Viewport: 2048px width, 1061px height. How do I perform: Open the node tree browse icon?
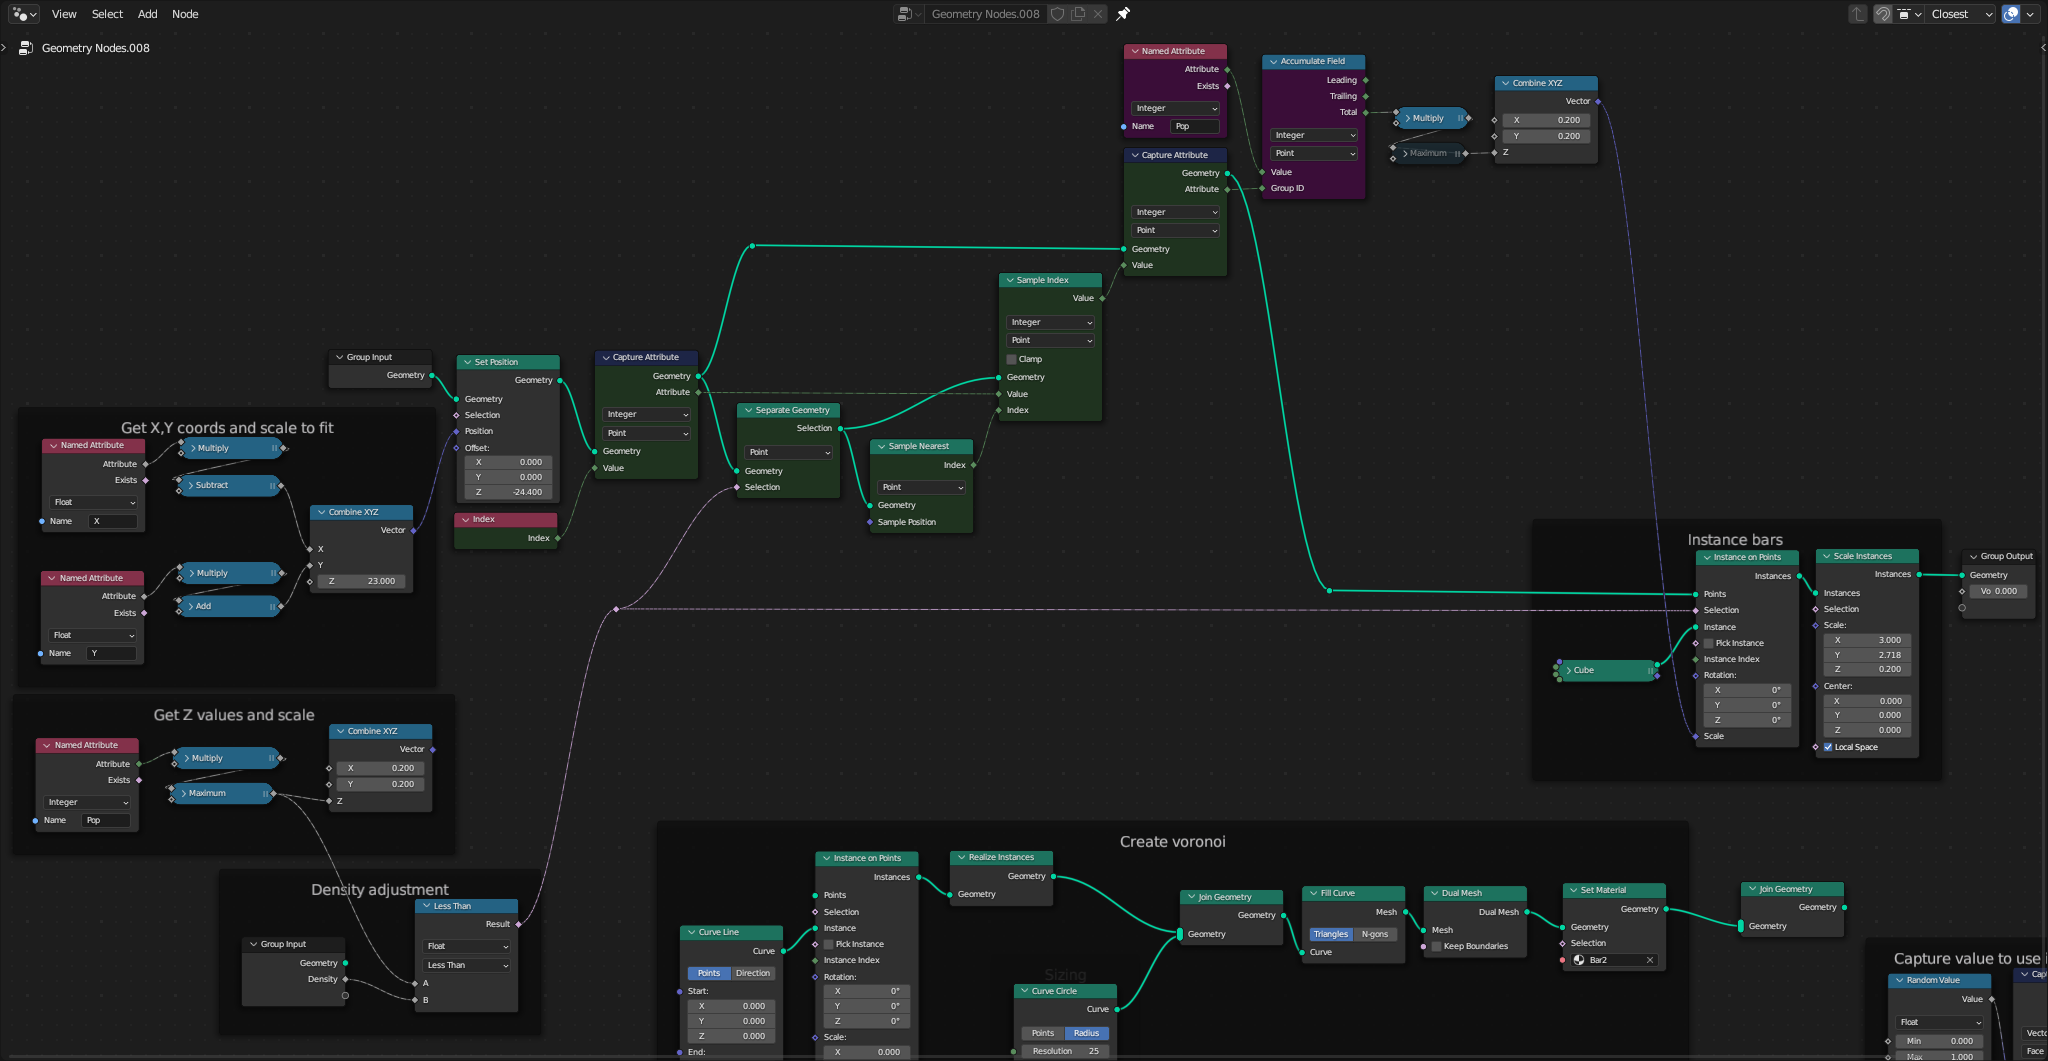pos(908,14)
